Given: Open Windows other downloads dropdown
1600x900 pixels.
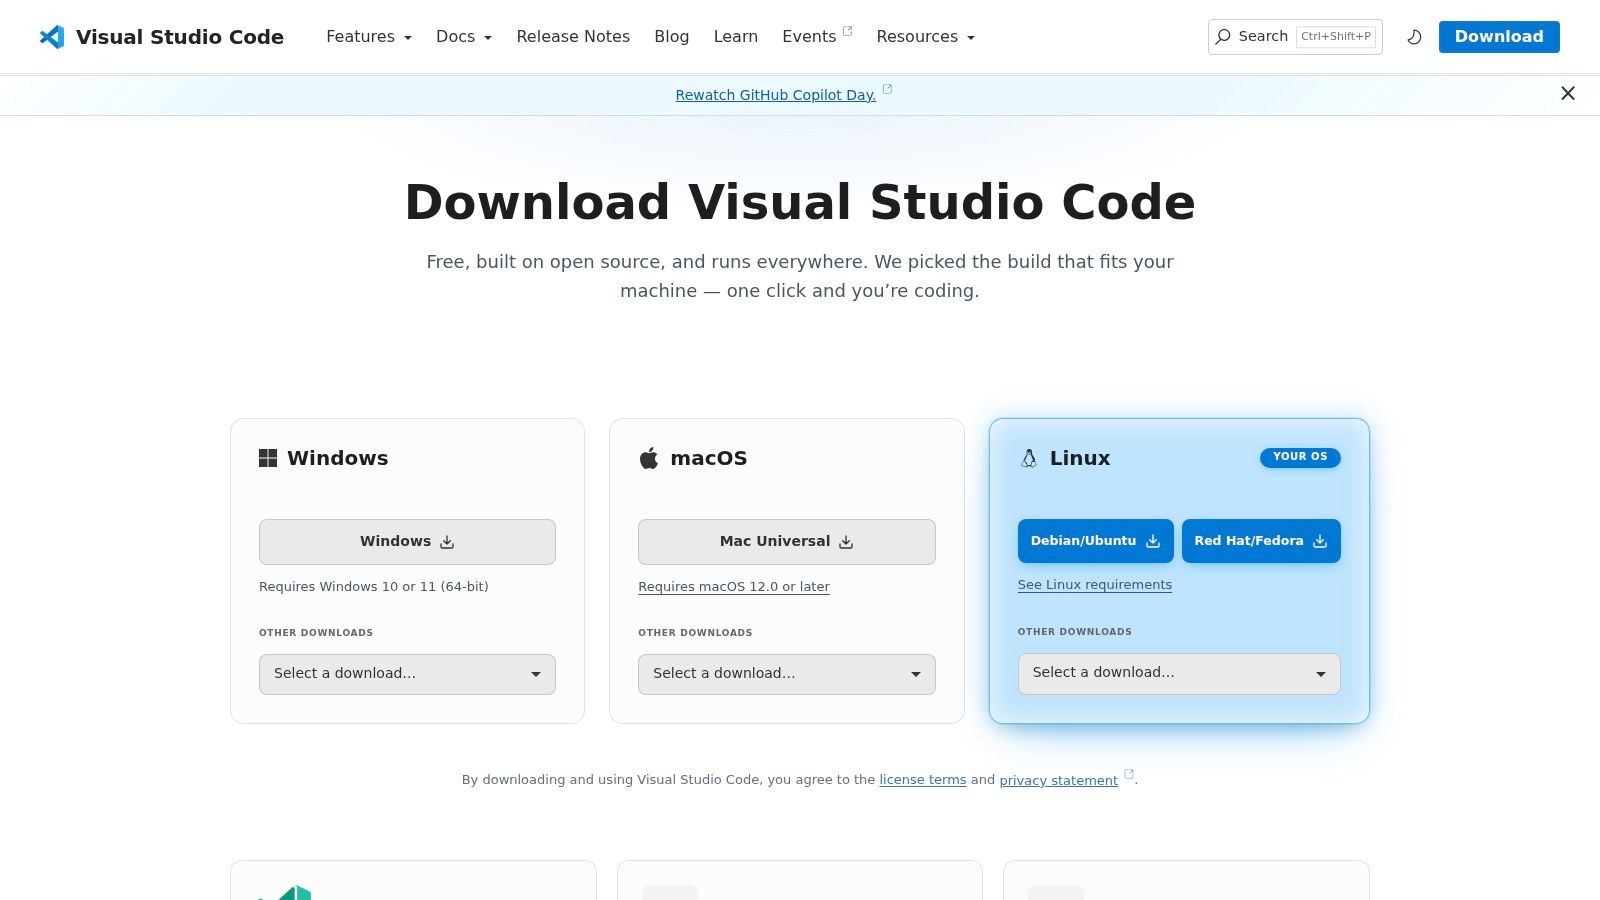Looking at the screenshot, I should click(407, 674).
